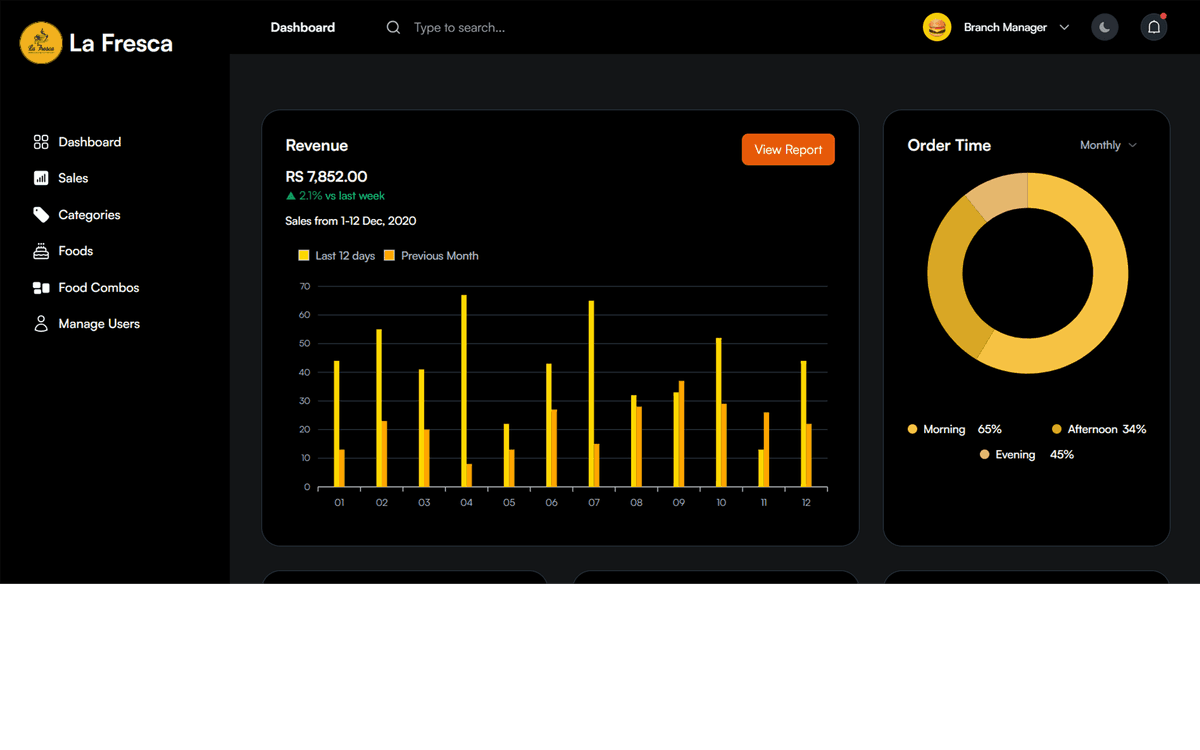Toggle the 'Last 12 days' legend item
The width and height of the screenshot is (1200, 750).
tap(336, 255)
